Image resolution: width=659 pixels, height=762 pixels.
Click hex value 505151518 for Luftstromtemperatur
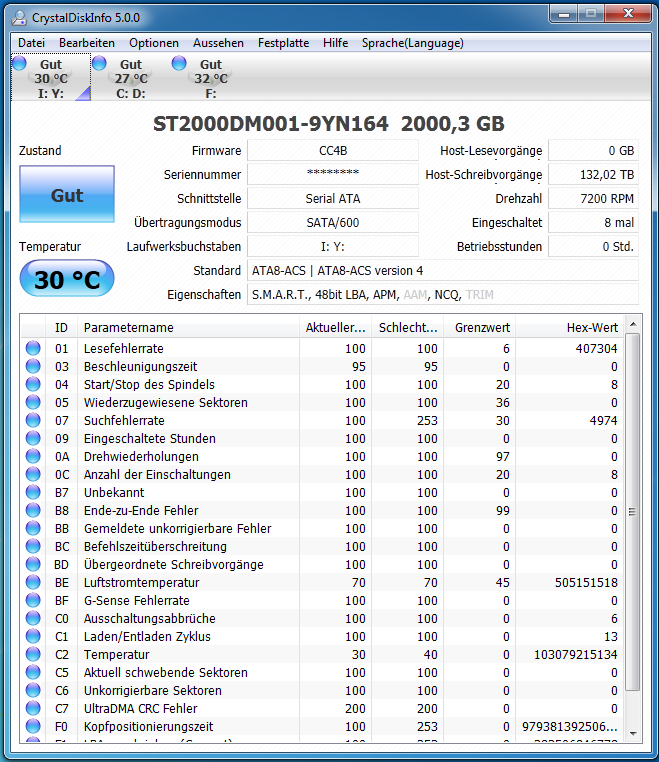coord(586,582)
